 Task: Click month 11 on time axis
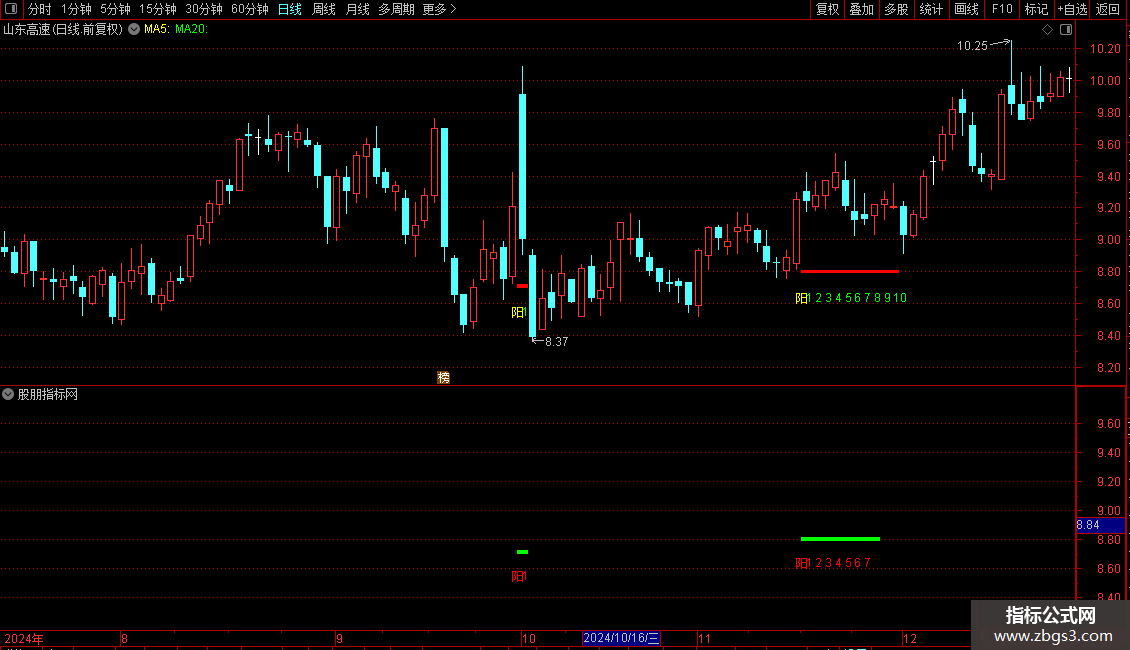[704, 638]
